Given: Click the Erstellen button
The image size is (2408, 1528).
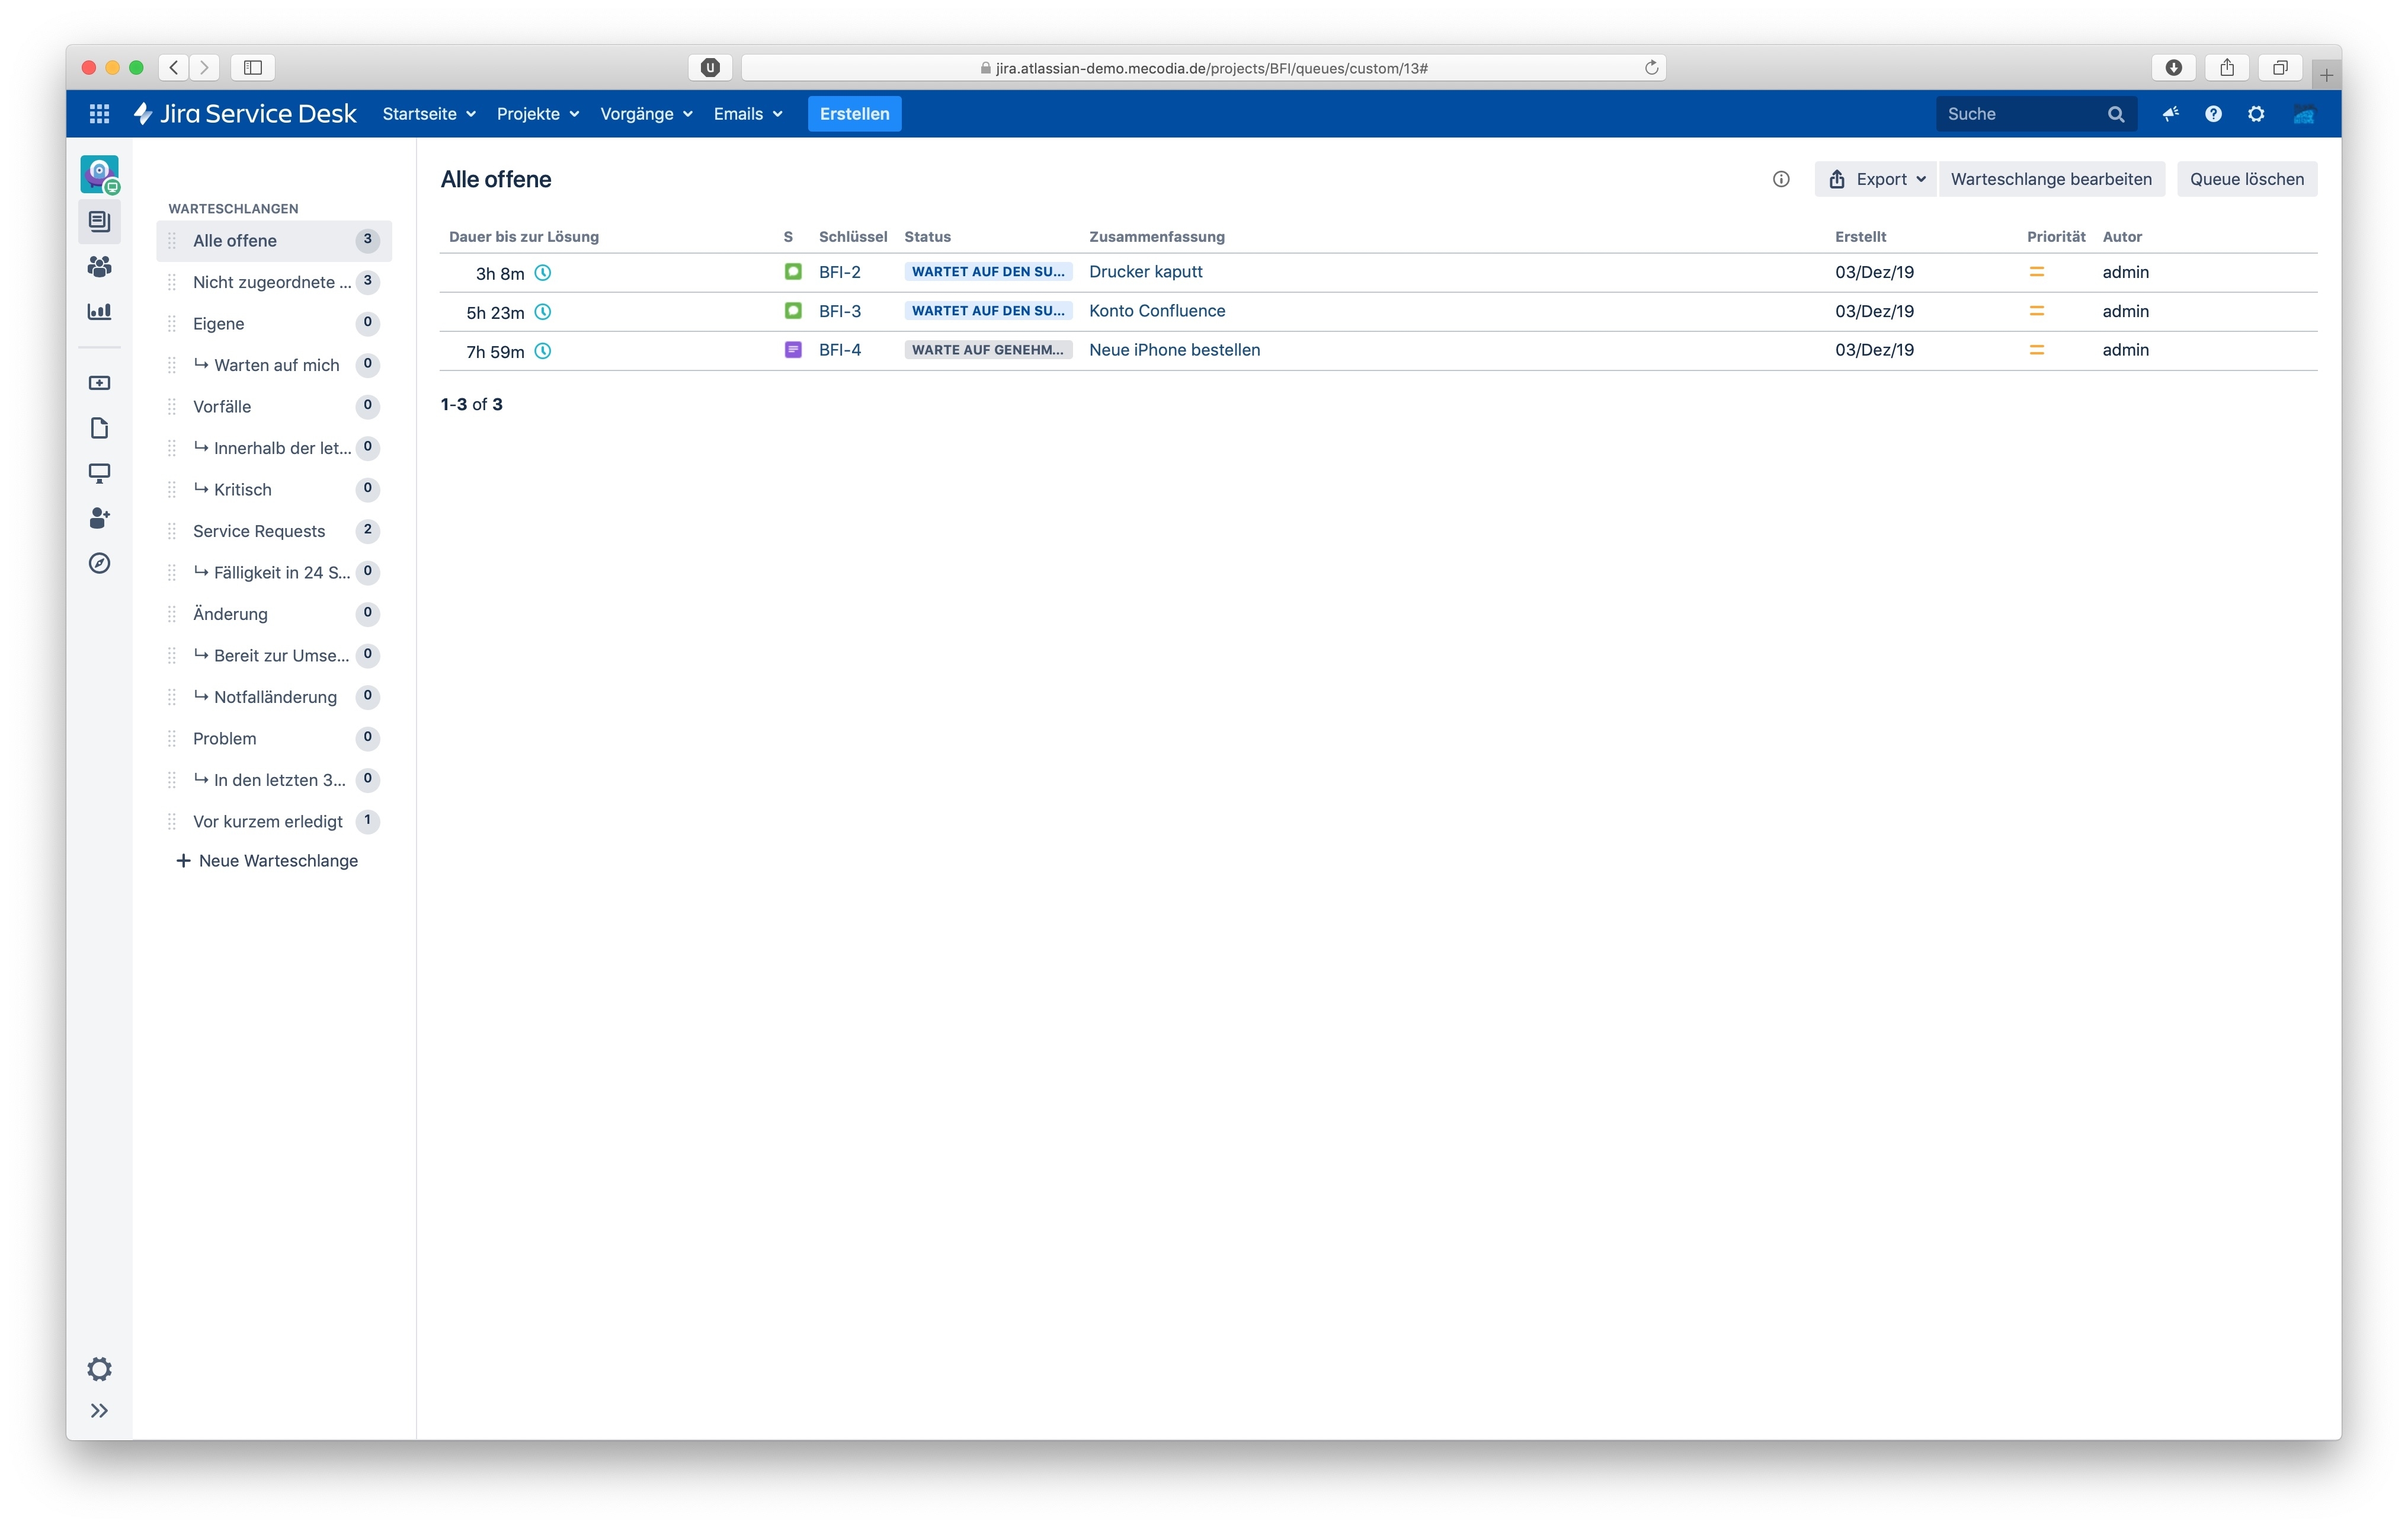Looking at the screenshot, I should pyautogui.click(x=854, y=114).
